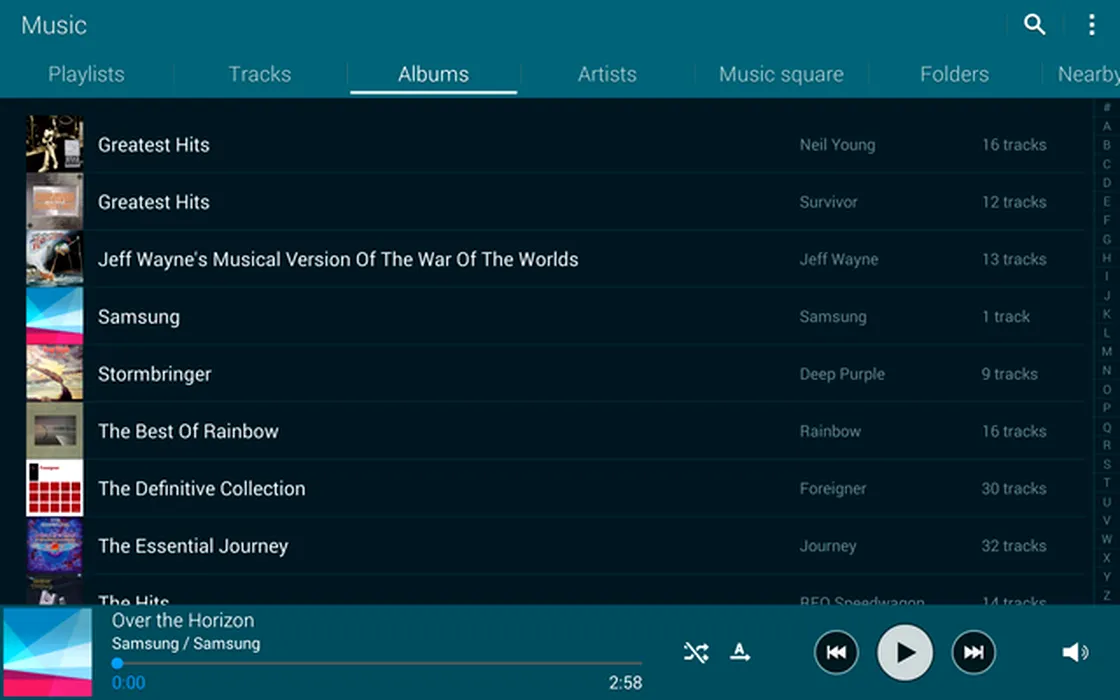Click "12 tracks" on the Survivor row
The height and width of the screenshot is (700, 1120).
1014,202
